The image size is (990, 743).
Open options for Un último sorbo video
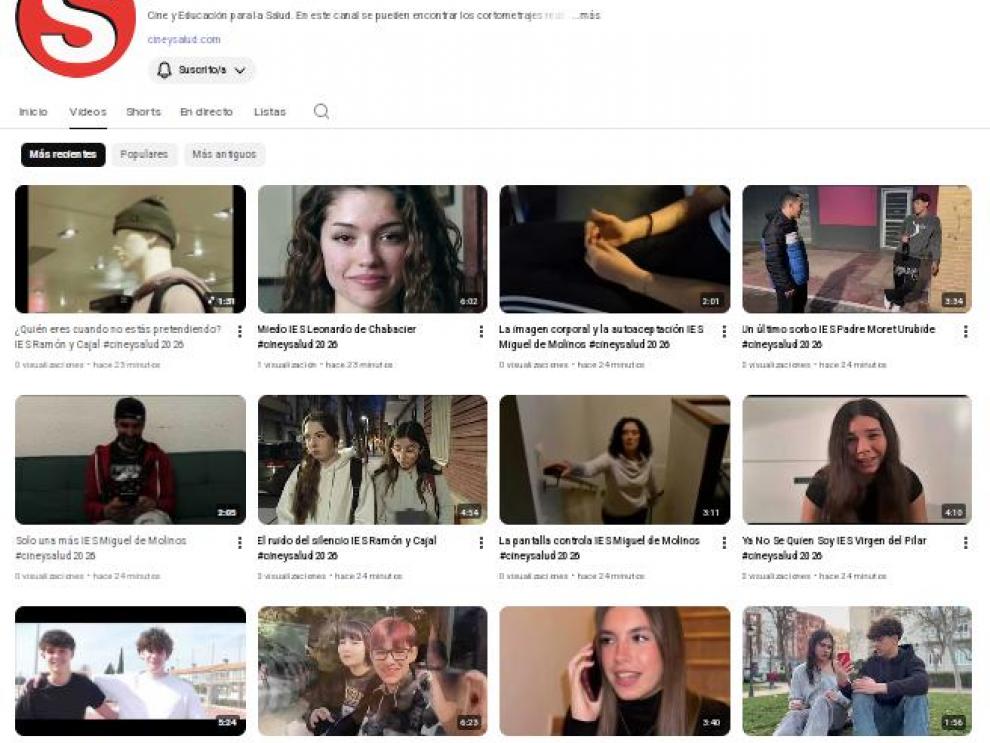tap(965, 332)
